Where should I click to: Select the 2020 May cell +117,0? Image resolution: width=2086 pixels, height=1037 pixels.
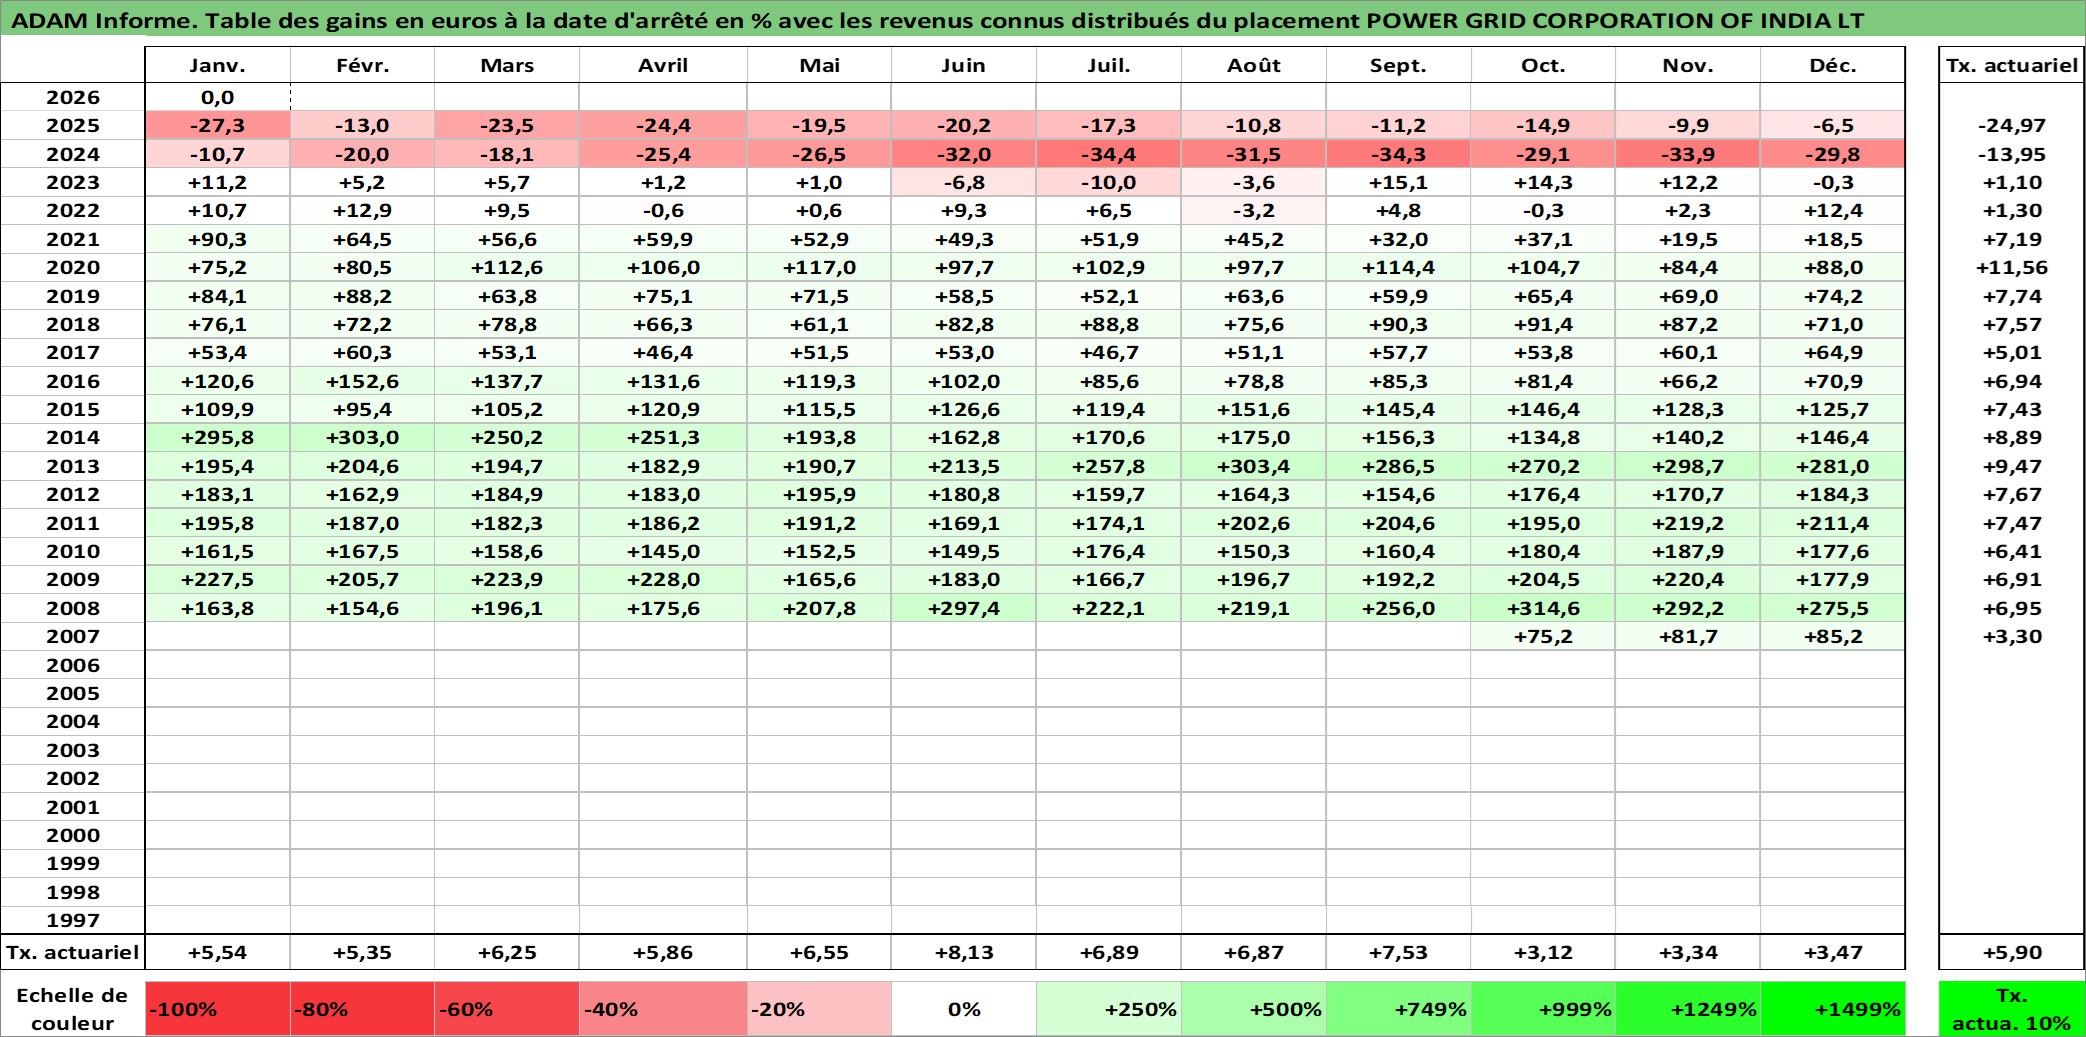820,267
